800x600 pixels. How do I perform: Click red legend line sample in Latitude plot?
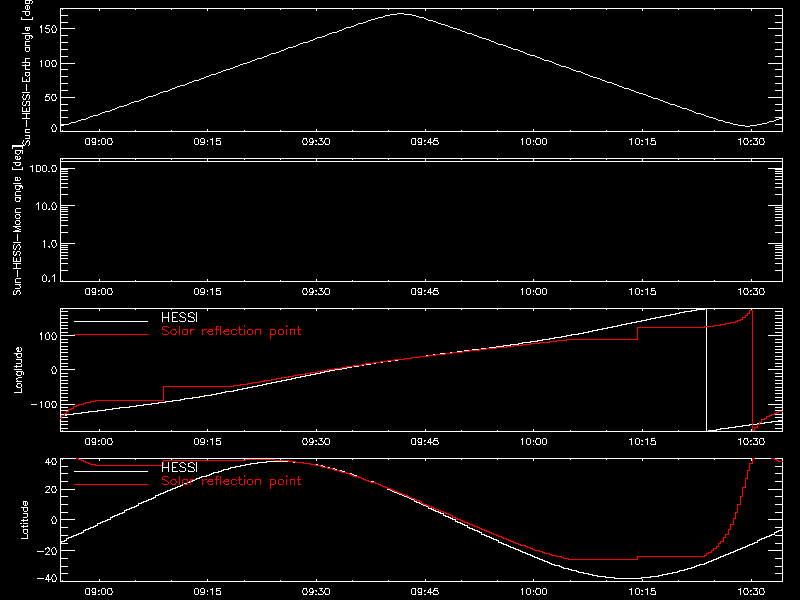(x=111, y=485)
